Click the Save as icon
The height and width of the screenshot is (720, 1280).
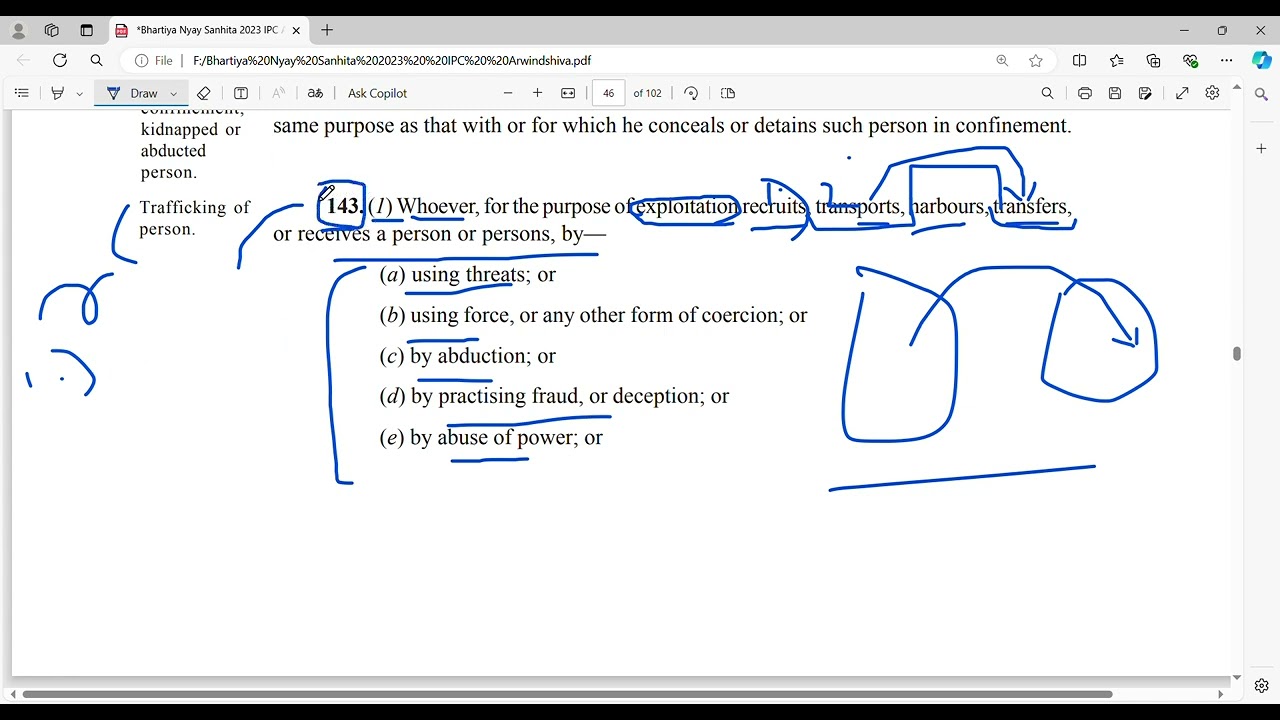(1145, 93)
